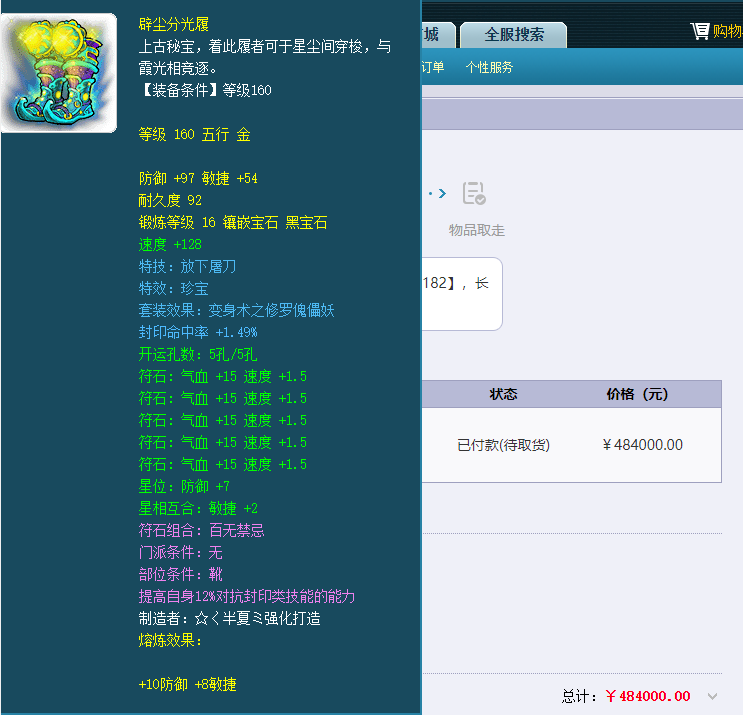The height and width of the screenshot is (715, 743).
Task: Click the 【装备条件】等级160 line
Action: (205, 90)
